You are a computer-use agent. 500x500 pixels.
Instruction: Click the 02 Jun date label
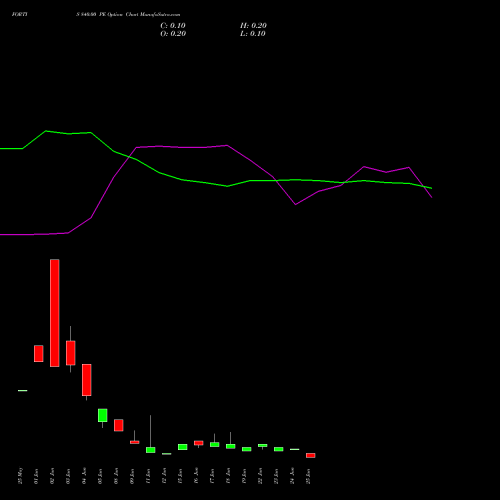pyautogui.click(x=52, y=476)
